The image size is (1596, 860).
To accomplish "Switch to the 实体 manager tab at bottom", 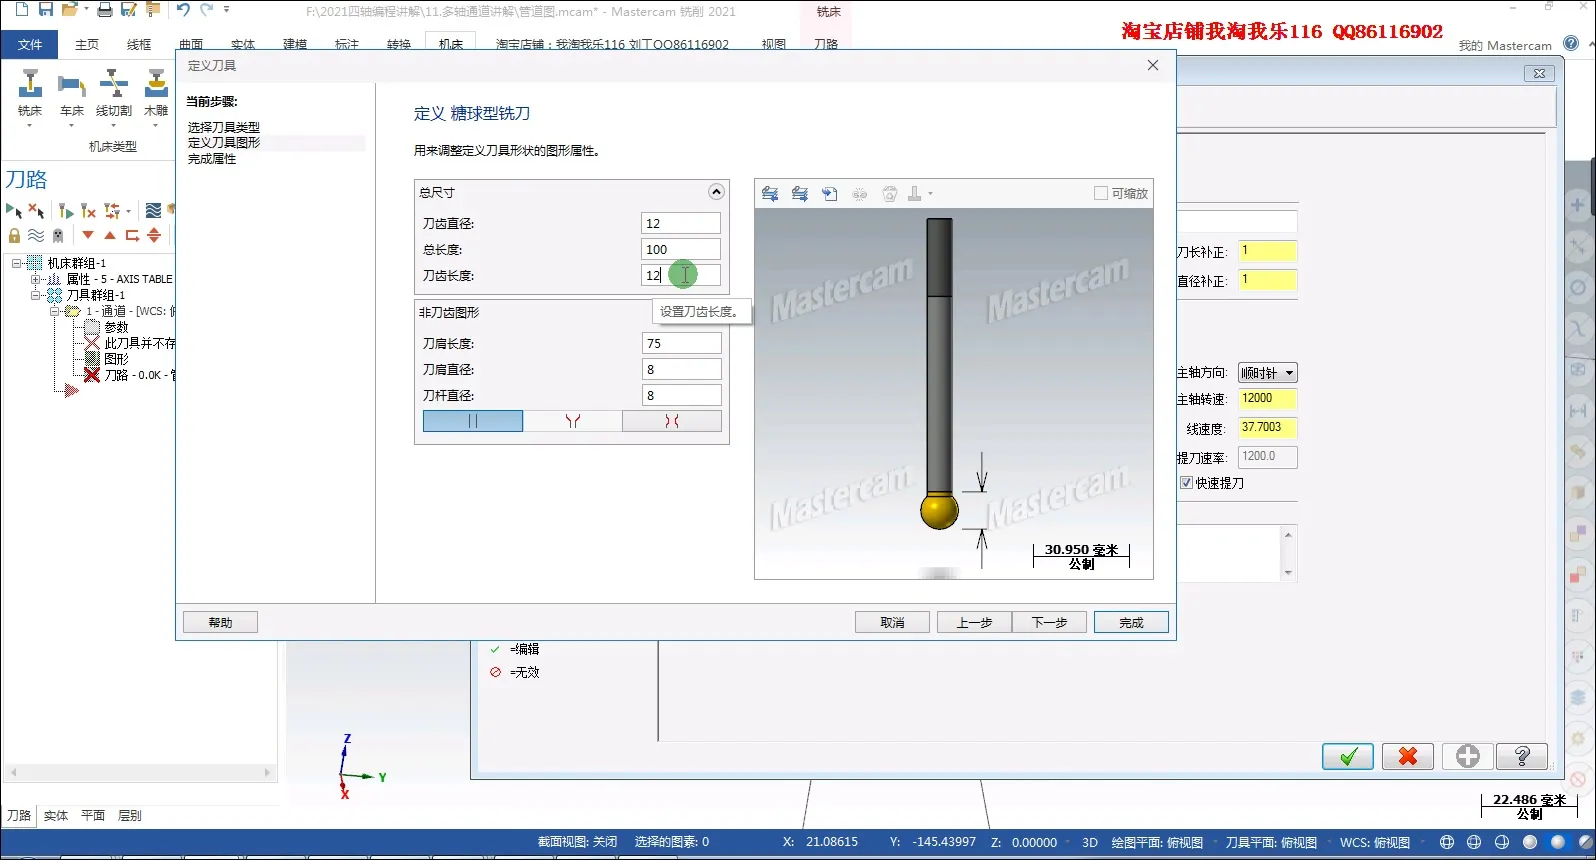I will pyautogui.click(x=56, y=816).
